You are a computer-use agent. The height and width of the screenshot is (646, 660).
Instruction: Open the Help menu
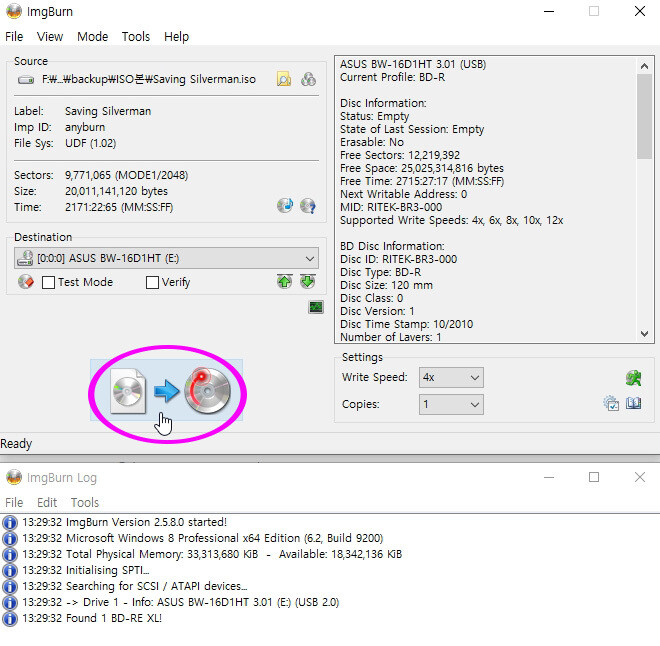(x=176, y=37)
